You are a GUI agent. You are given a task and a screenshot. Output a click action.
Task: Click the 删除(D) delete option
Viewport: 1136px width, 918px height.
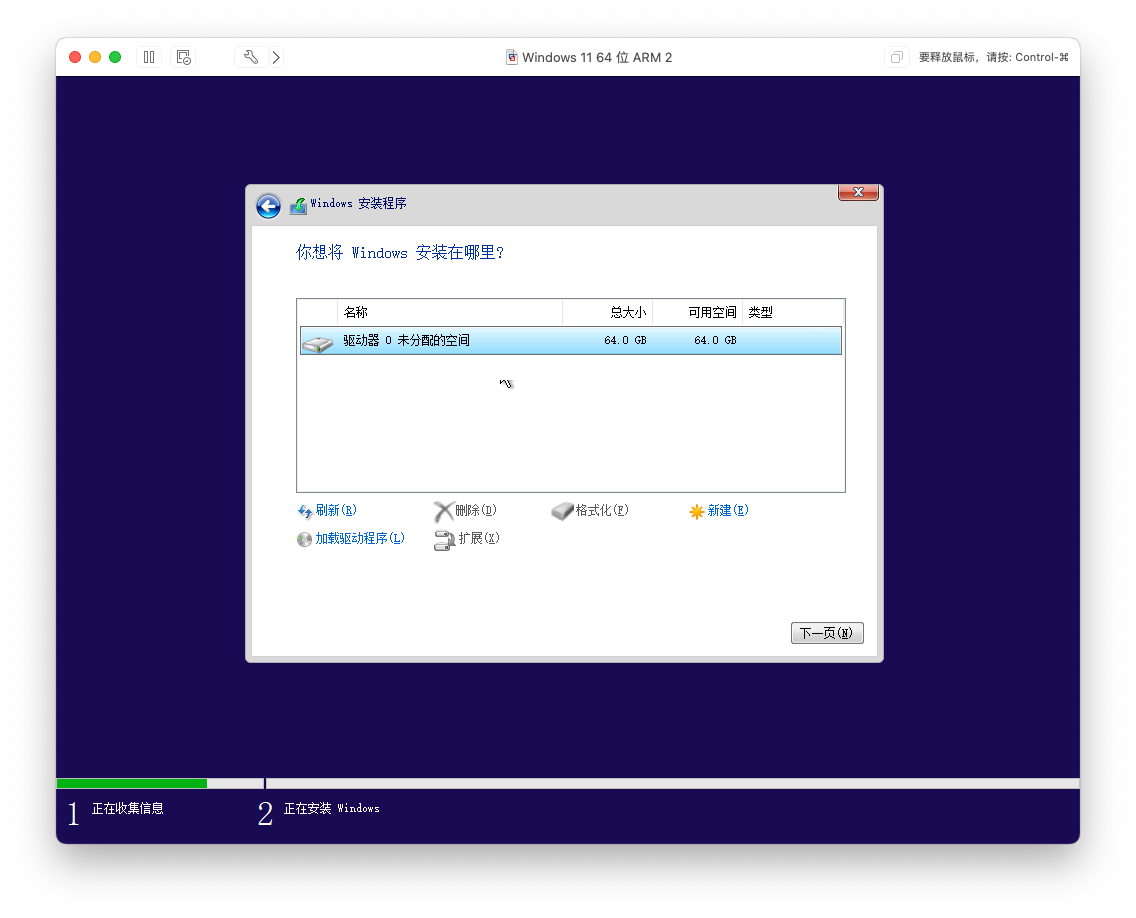click(476, 511)
